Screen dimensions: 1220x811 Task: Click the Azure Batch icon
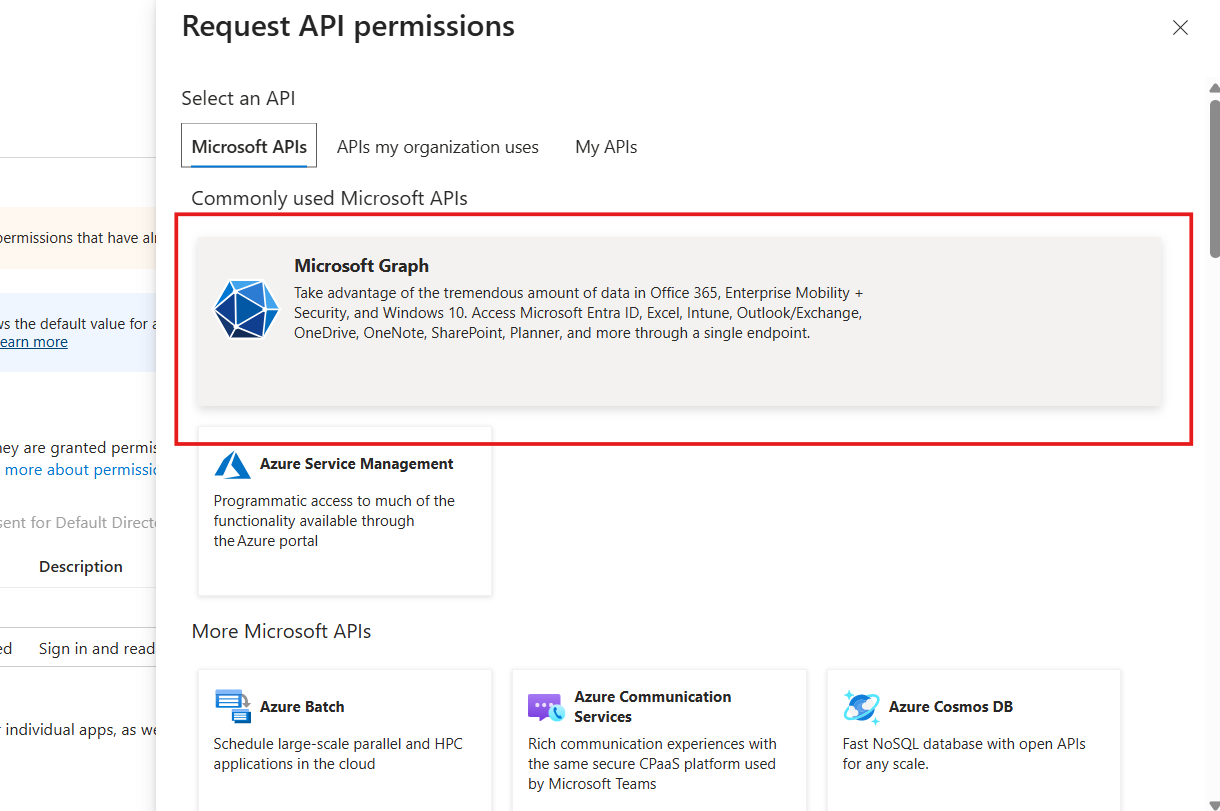coord(233,706)
